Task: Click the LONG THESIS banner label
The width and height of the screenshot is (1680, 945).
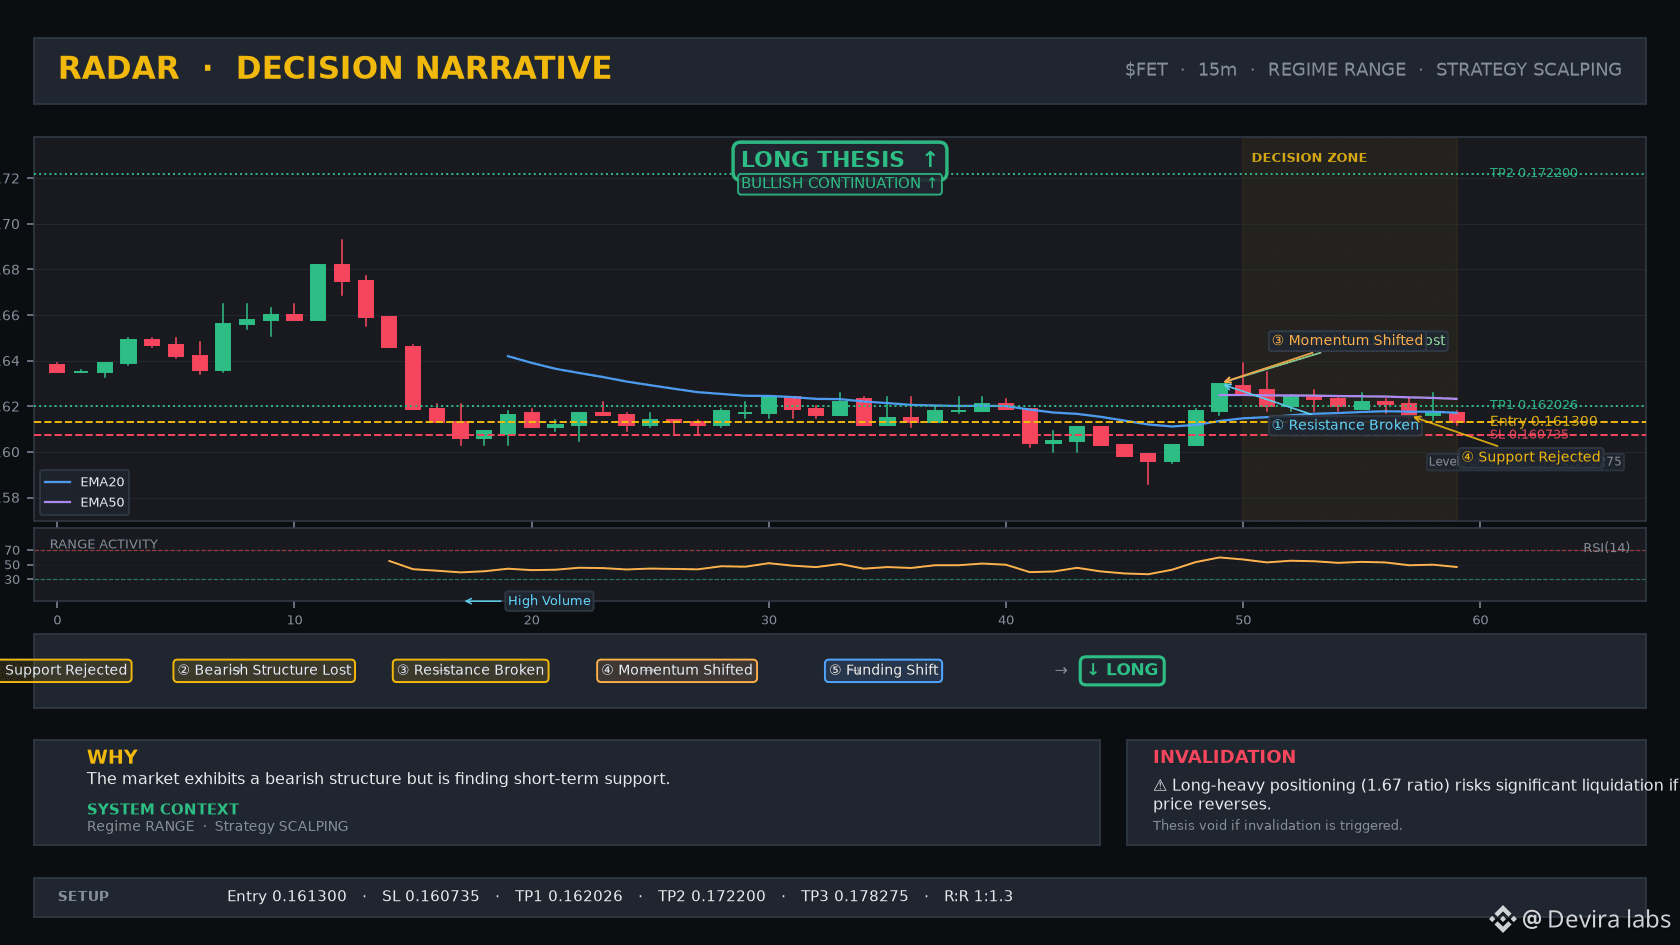Action: click(x=840, y=159)
